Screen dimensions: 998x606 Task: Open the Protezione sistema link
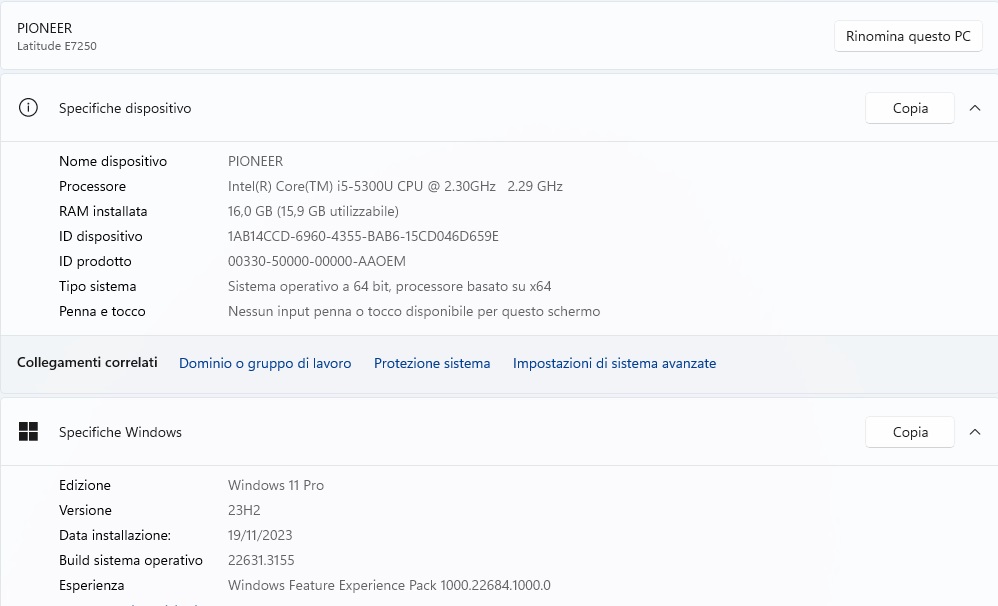pyautogui.click(x=432, y=363)
